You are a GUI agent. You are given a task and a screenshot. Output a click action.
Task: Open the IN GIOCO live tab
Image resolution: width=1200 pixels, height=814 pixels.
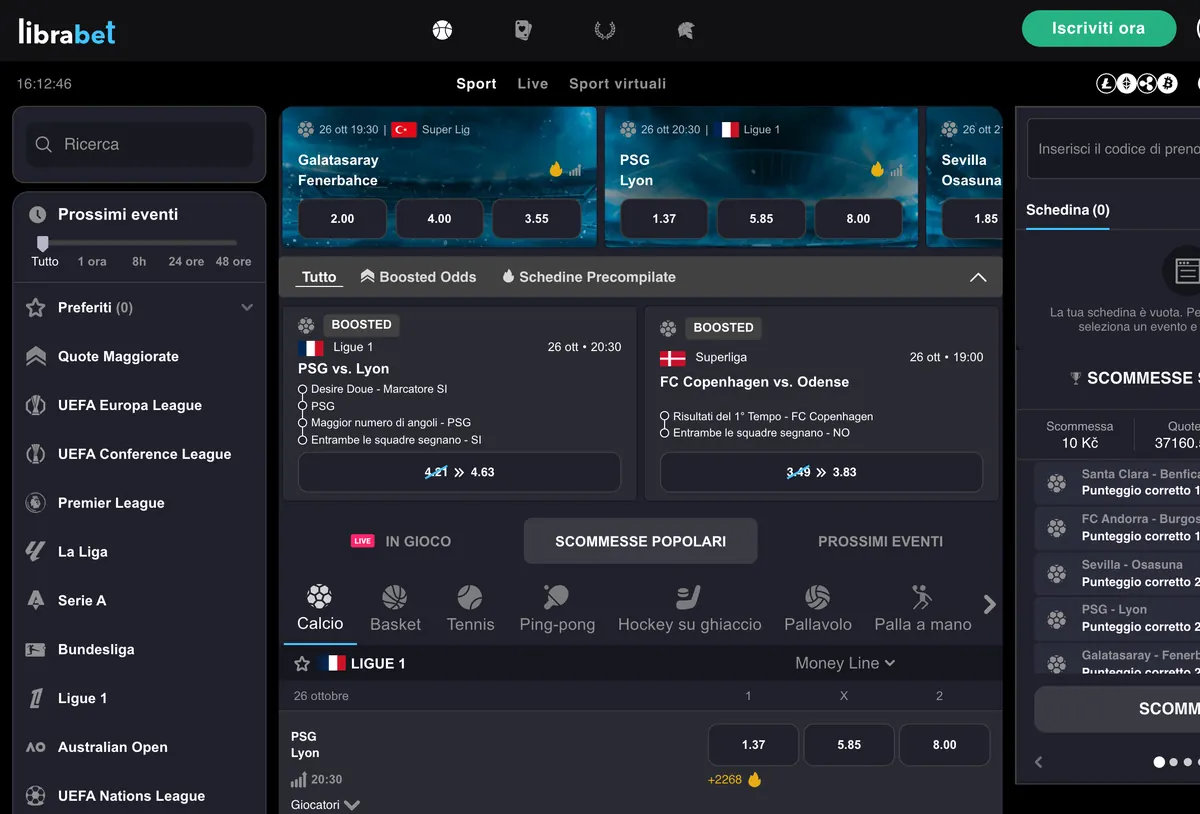(400, 541)
